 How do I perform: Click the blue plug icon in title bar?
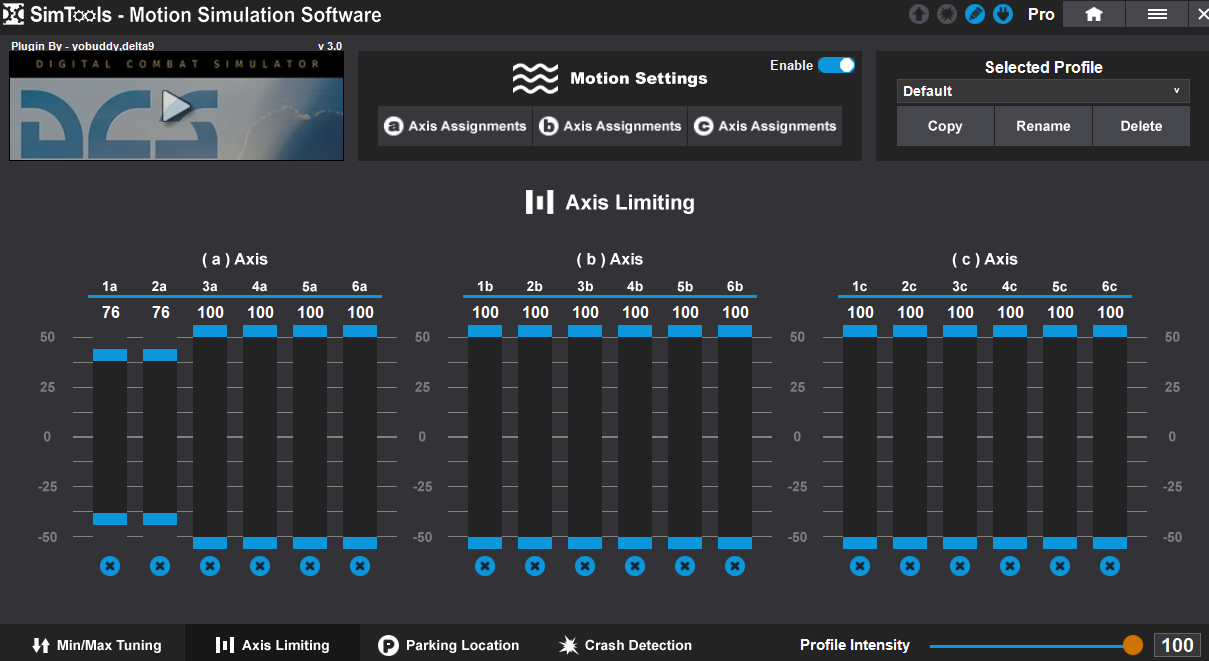[1003, 15]
